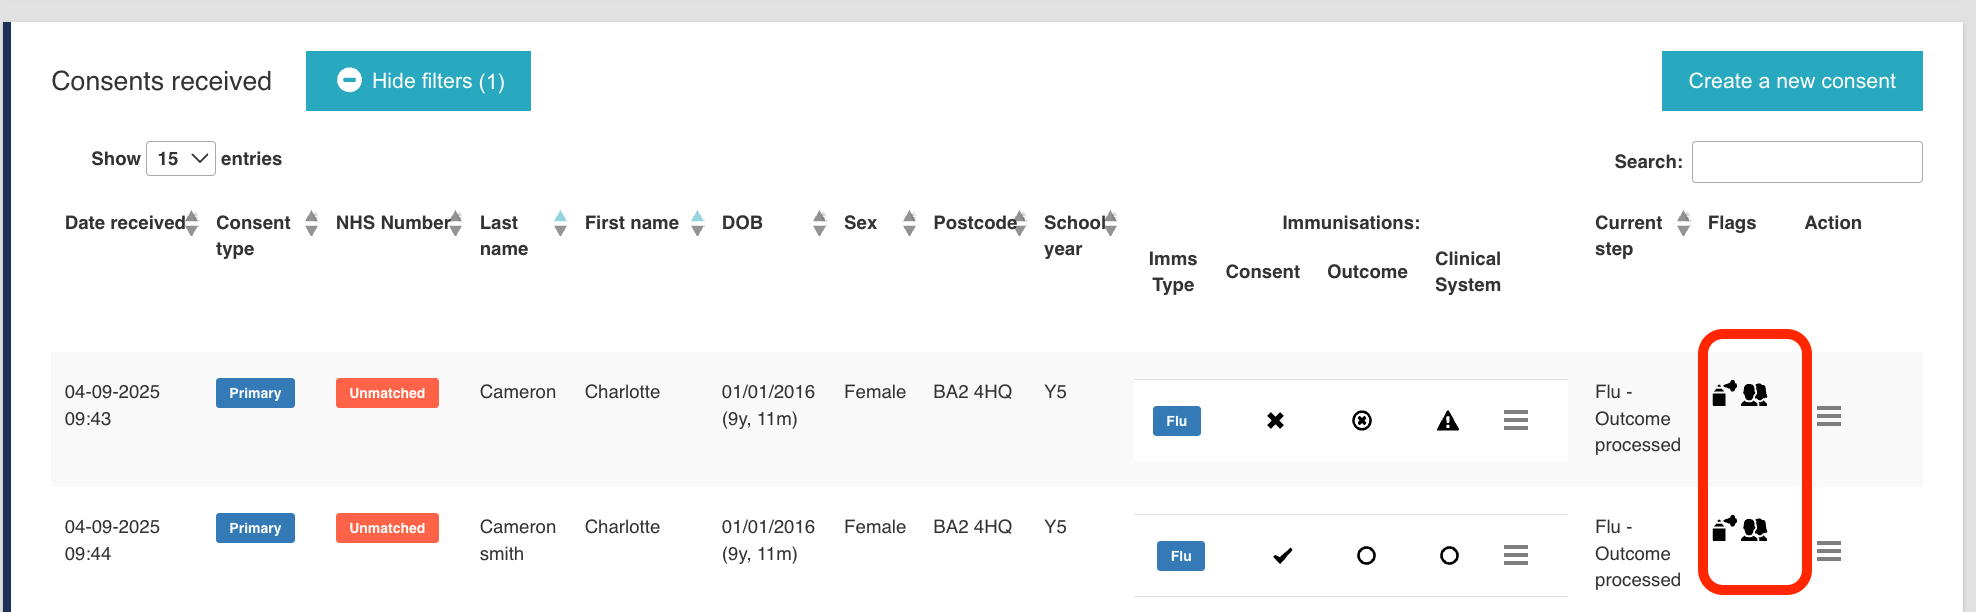Click the circled-x outcome icon in first row
Viewport: 1976px width, 612px height.
coord(1361,421)
